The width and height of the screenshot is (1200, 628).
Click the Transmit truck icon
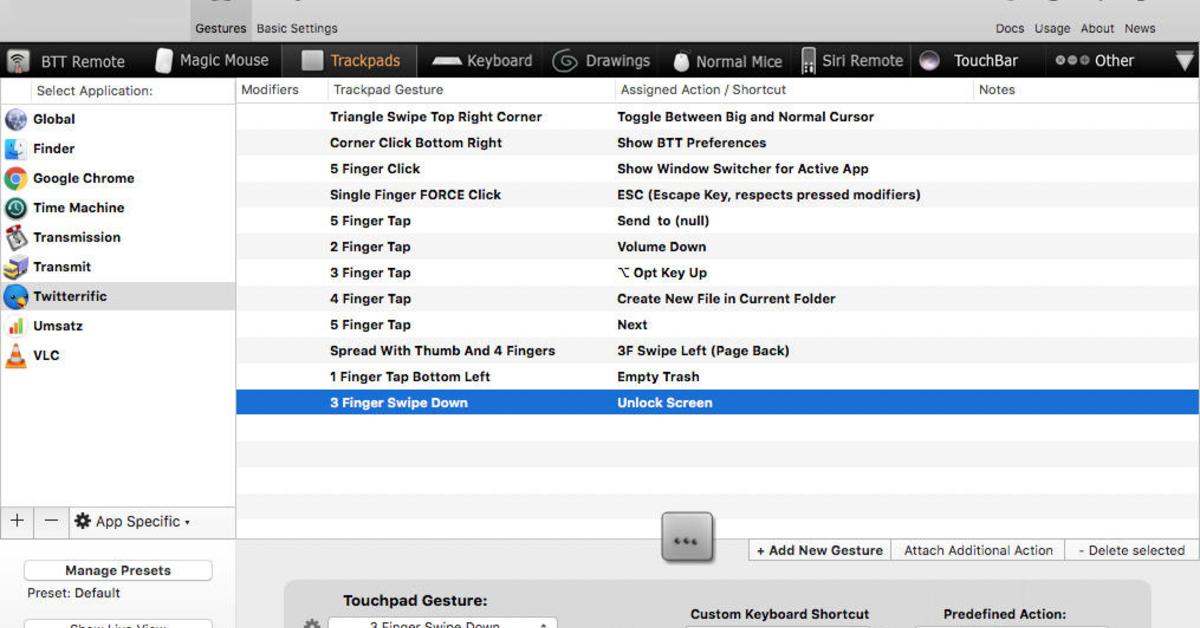click(x=16, y=267)
